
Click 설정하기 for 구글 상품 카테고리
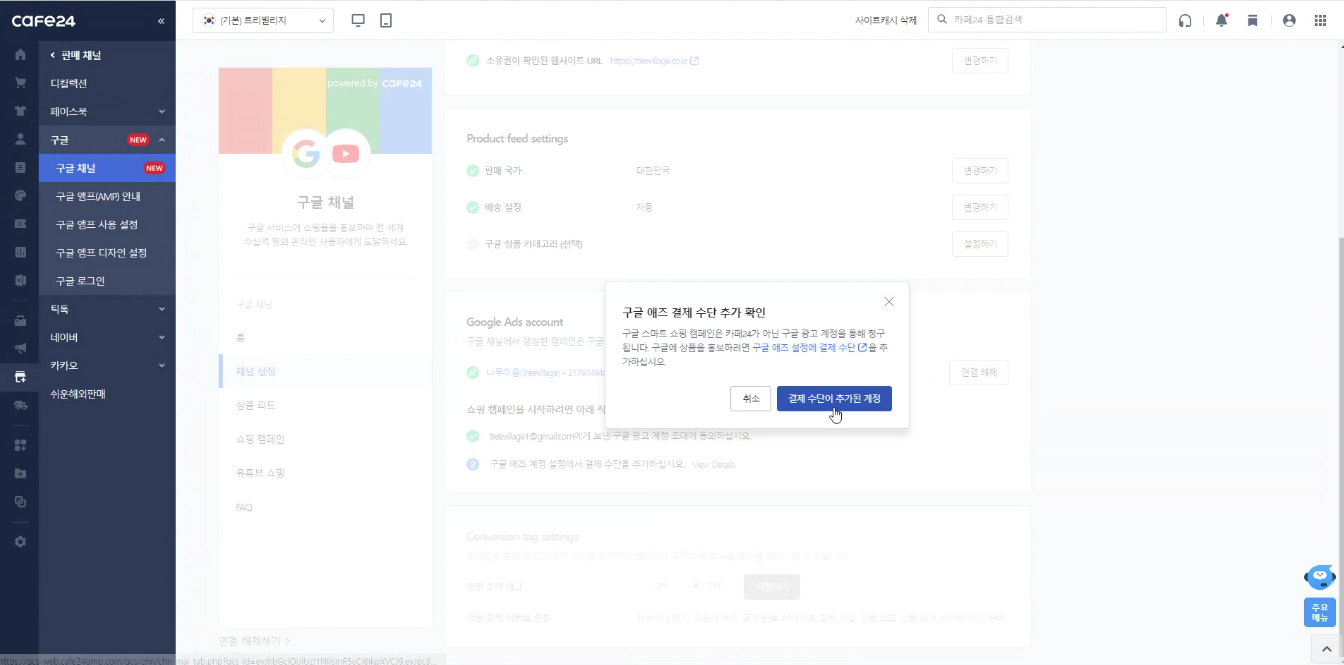980,244
